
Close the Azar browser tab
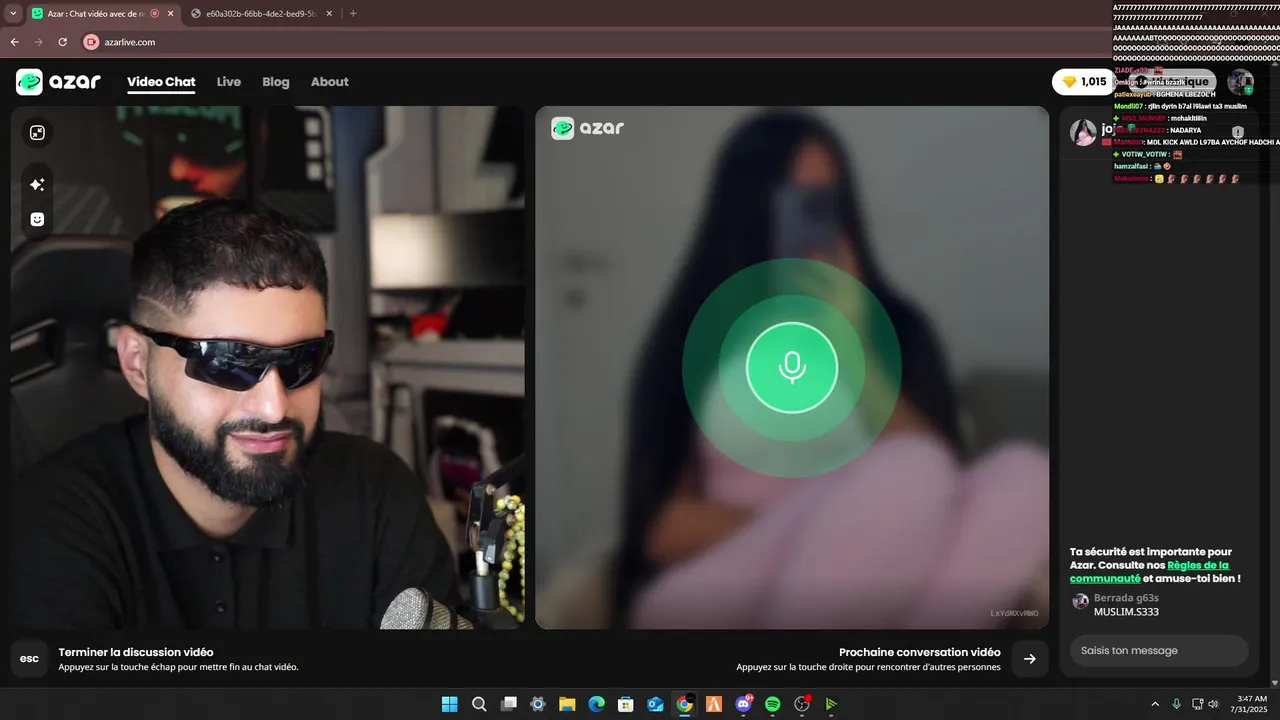click(170, 14)
